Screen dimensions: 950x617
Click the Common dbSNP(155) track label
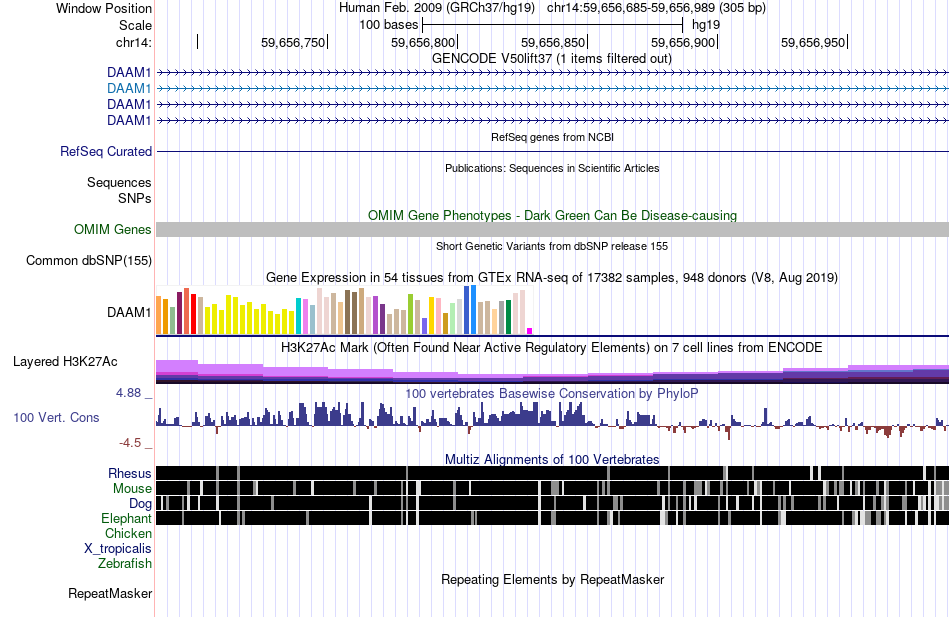click(89, 261)
